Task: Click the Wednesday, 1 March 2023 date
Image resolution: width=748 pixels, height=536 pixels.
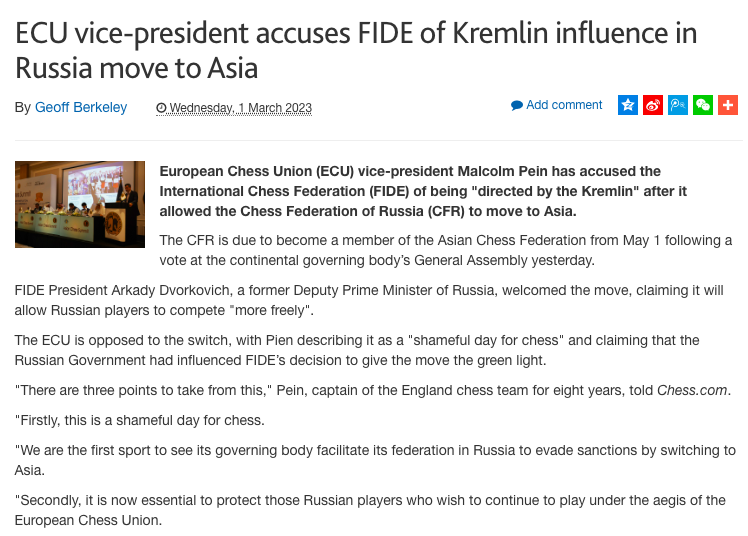Action: [x=240, y=108]
